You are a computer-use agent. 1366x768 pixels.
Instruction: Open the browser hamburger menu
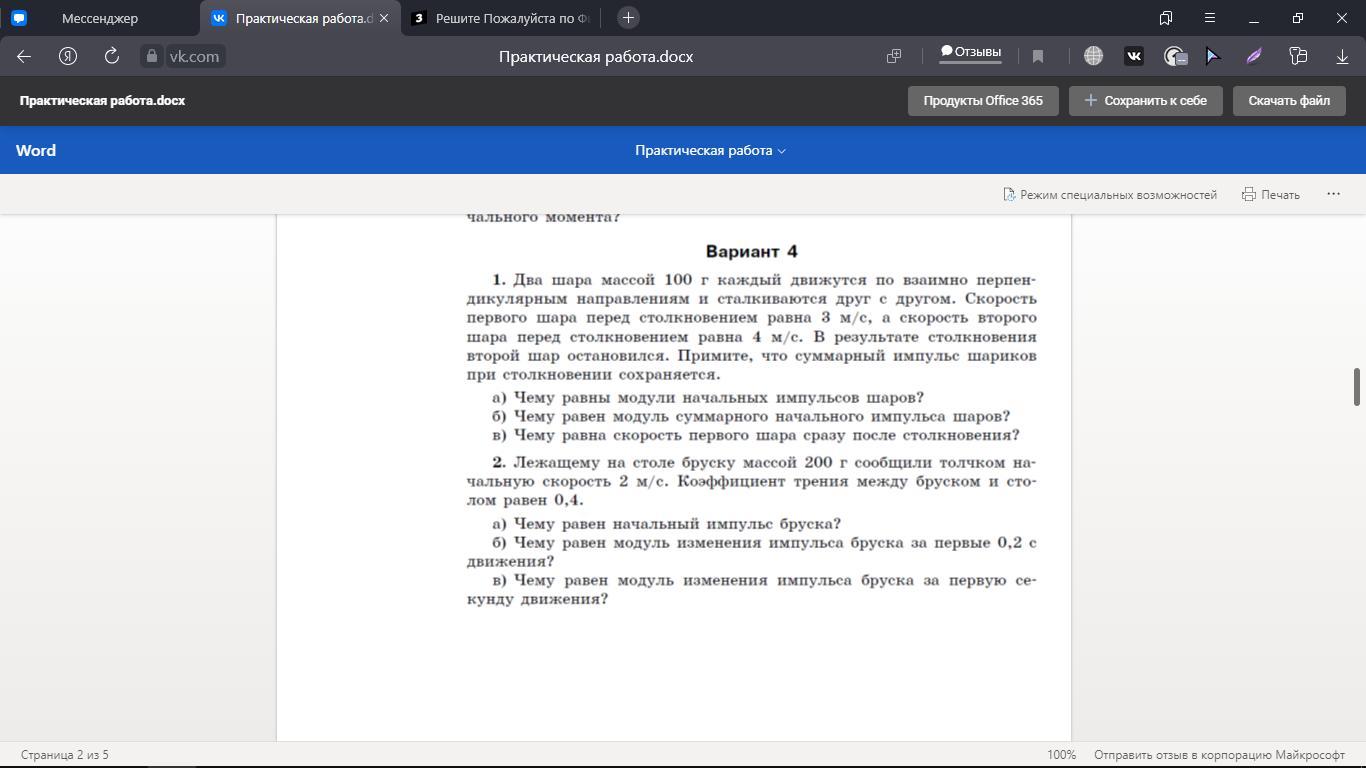coord(1209,18)
